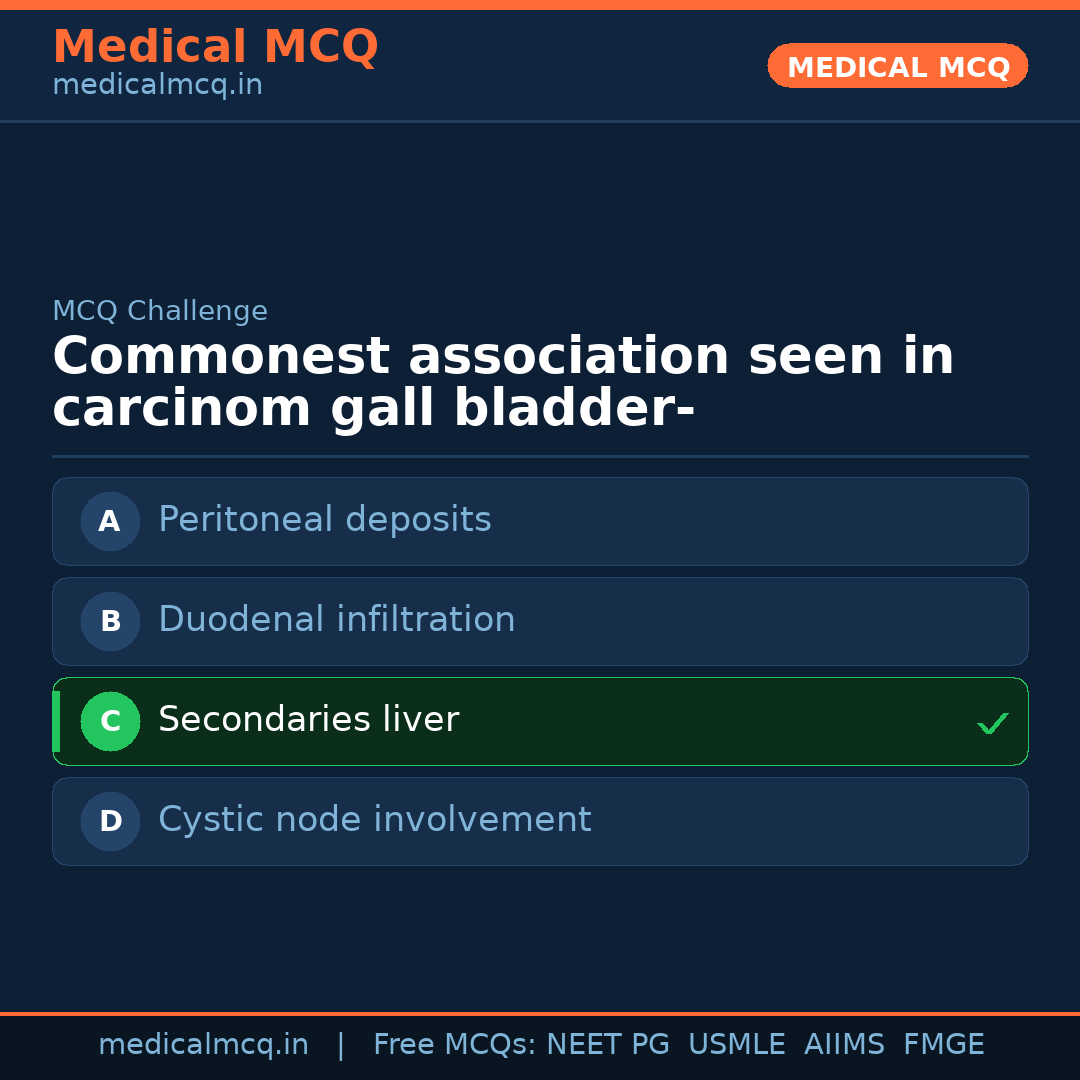Click the green letter C circle icon
Viewport: 1080px width, 1080px height.
[x=110, y=721]
